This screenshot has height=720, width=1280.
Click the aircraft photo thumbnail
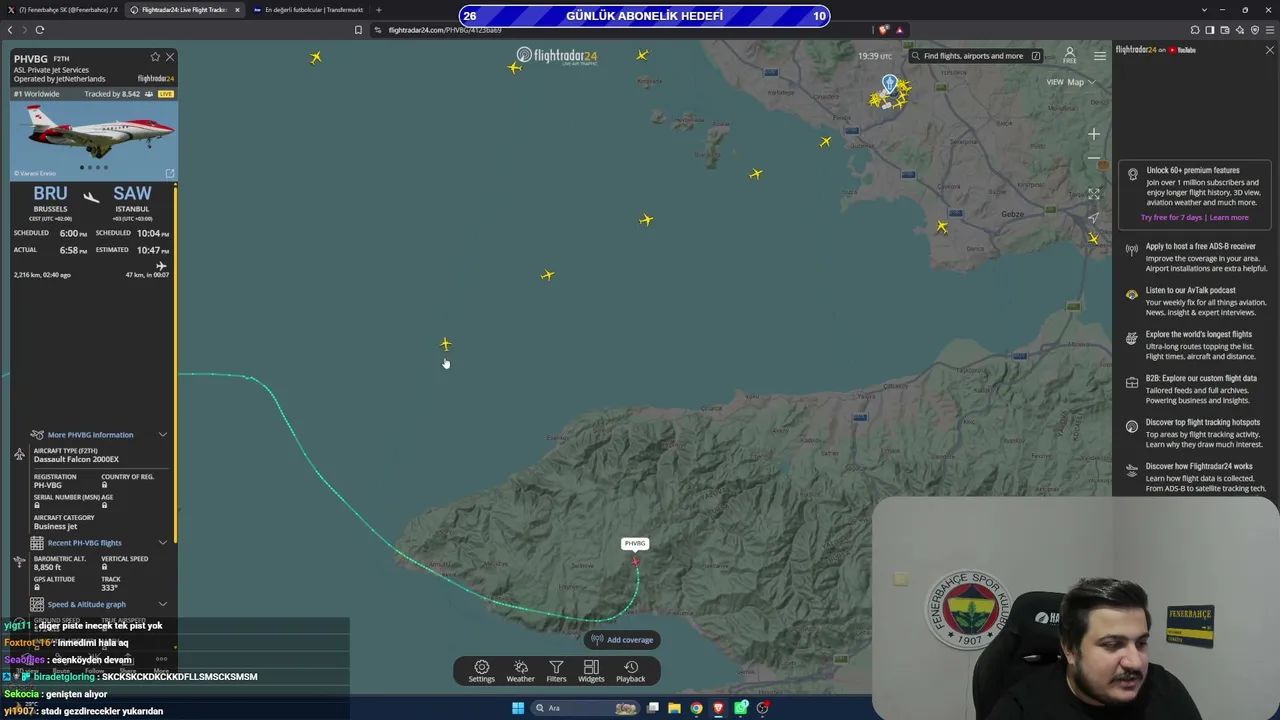(x=95, y=141)
